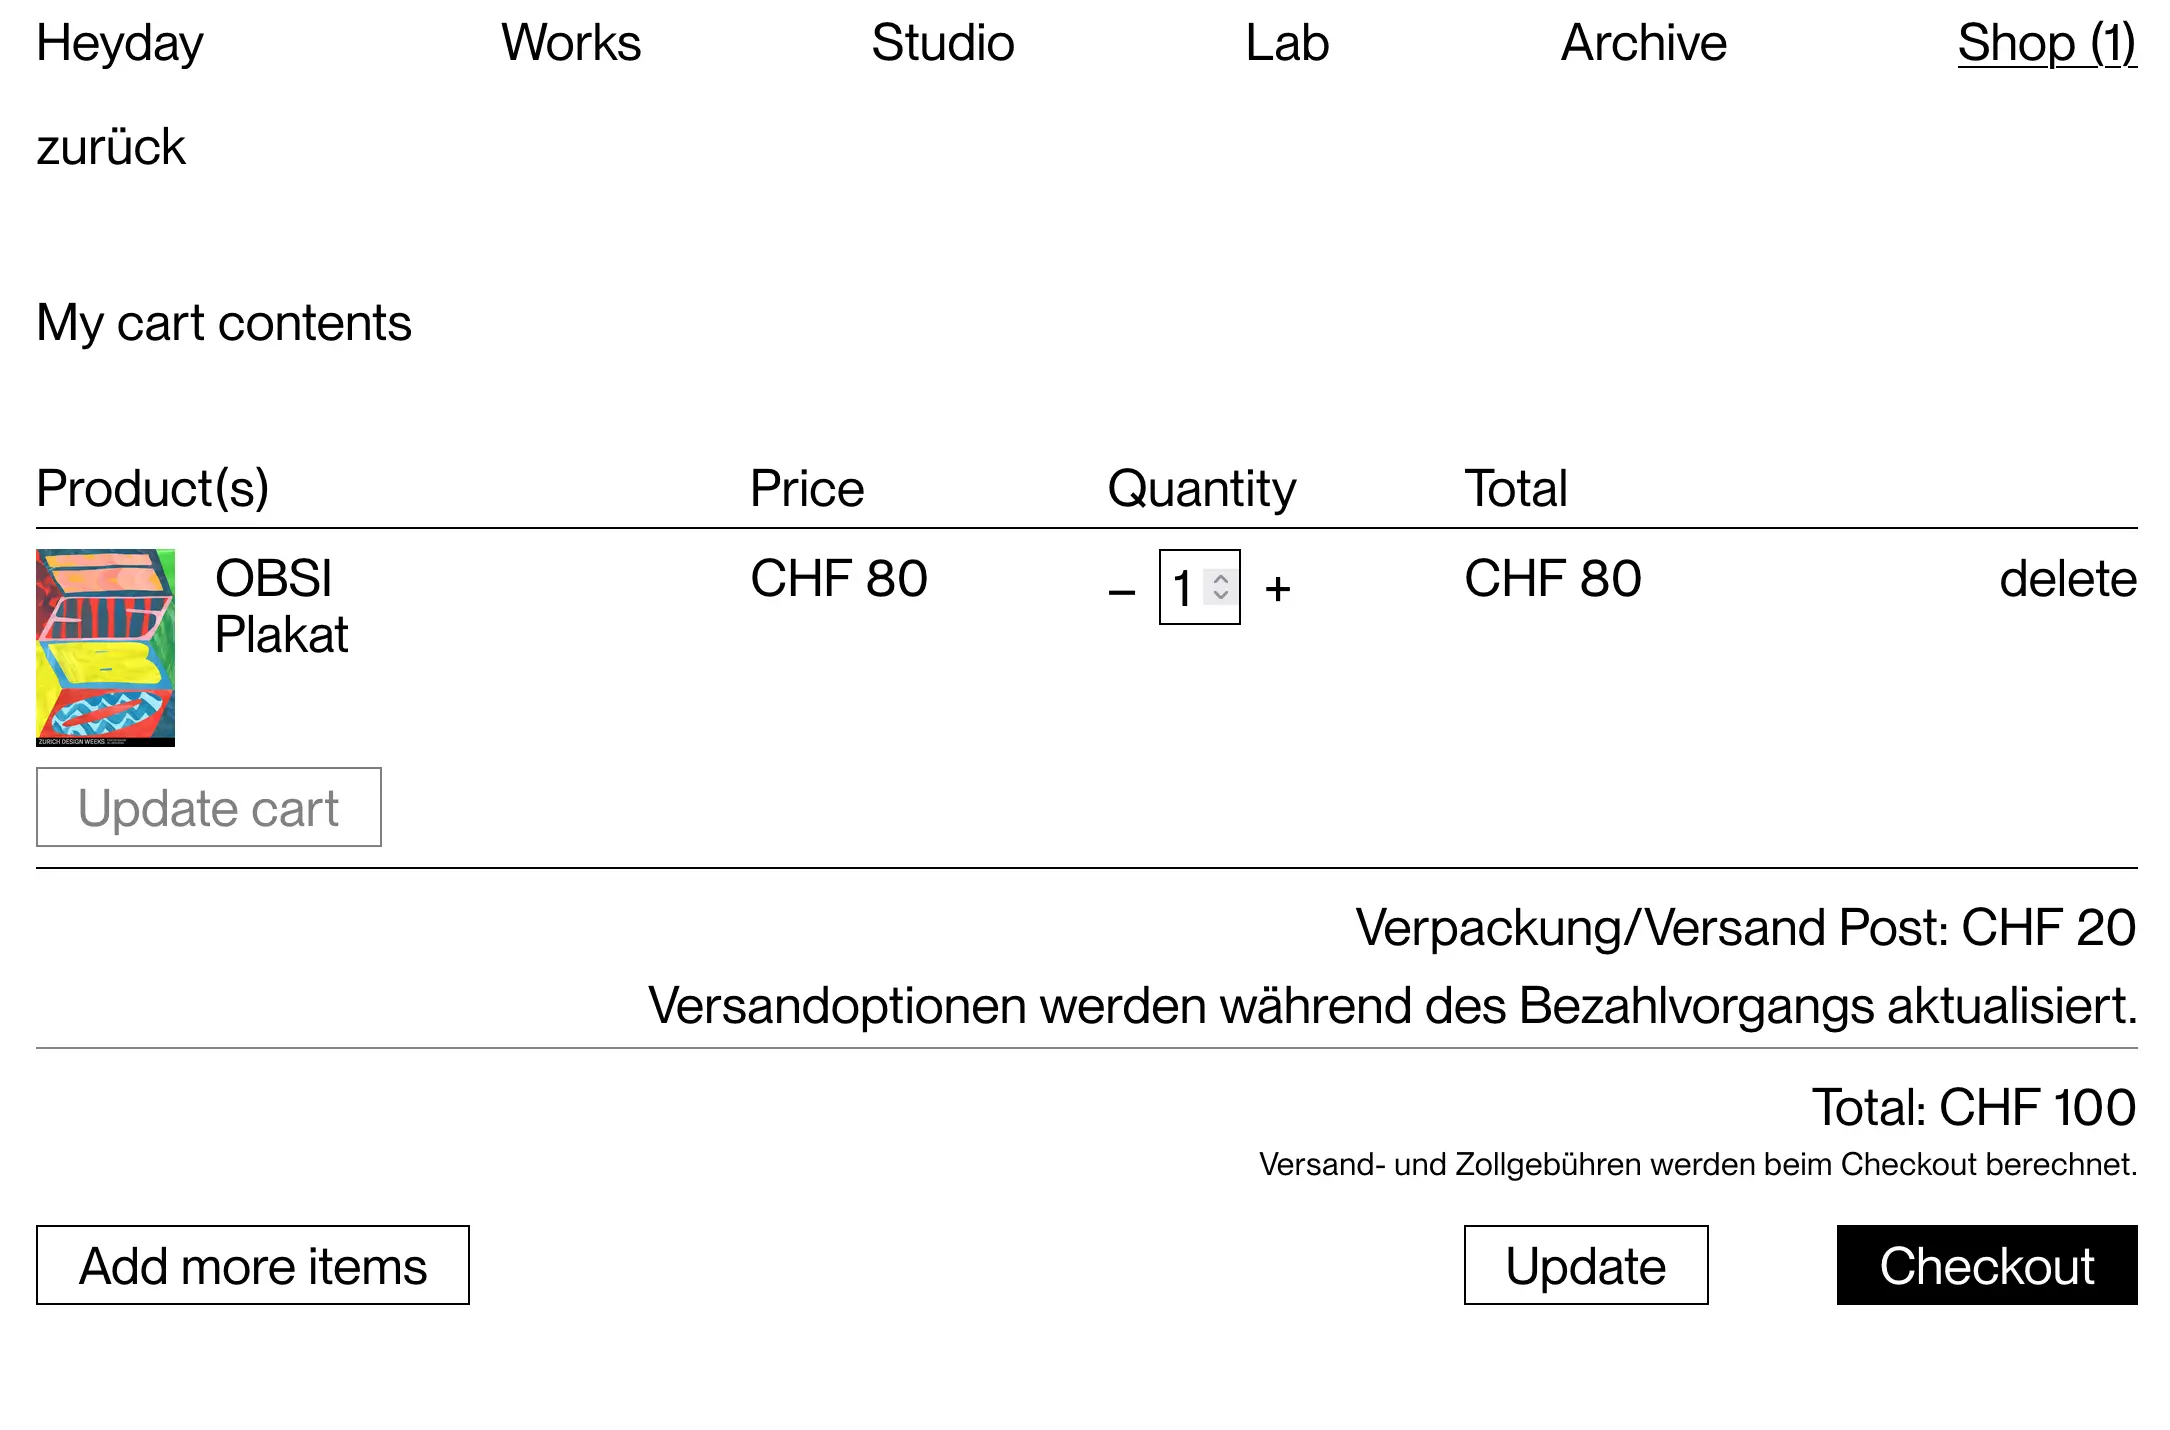The height and width of the screenshot is (1430, 2170).
Task: Proceed to Checkout
Action: tap(1986, 1265)
